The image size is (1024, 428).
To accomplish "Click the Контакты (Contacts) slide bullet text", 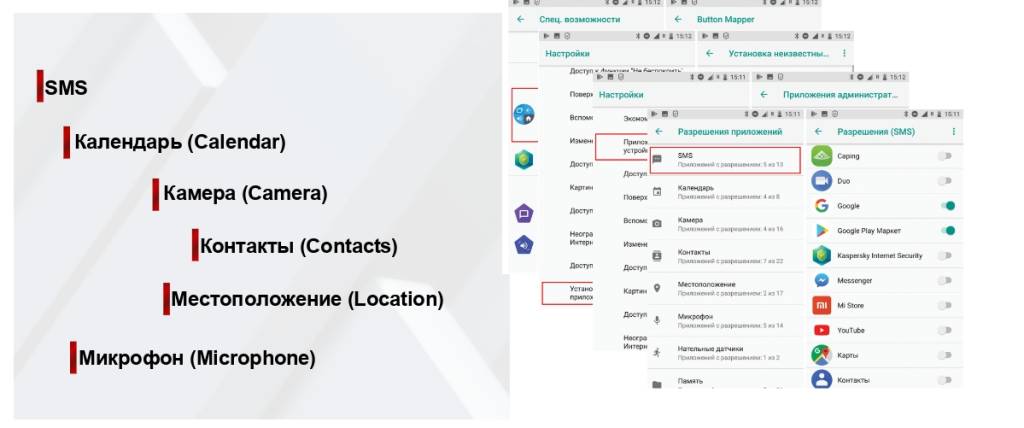I will pyautogui.click(x=298, y=246).
